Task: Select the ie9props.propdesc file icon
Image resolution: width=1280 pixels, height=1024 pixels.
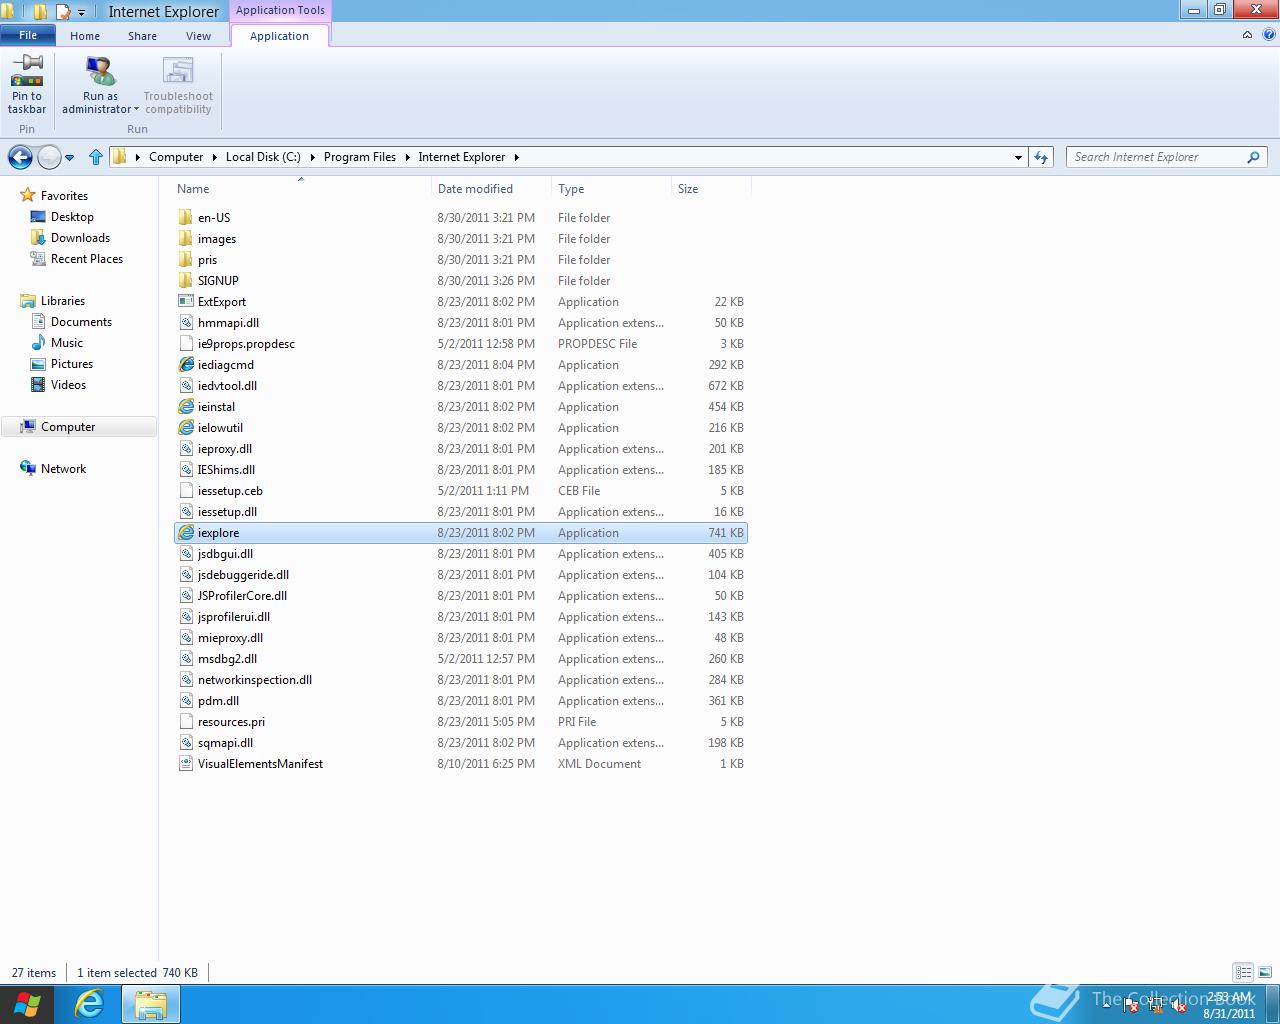Action: [185, 344]
